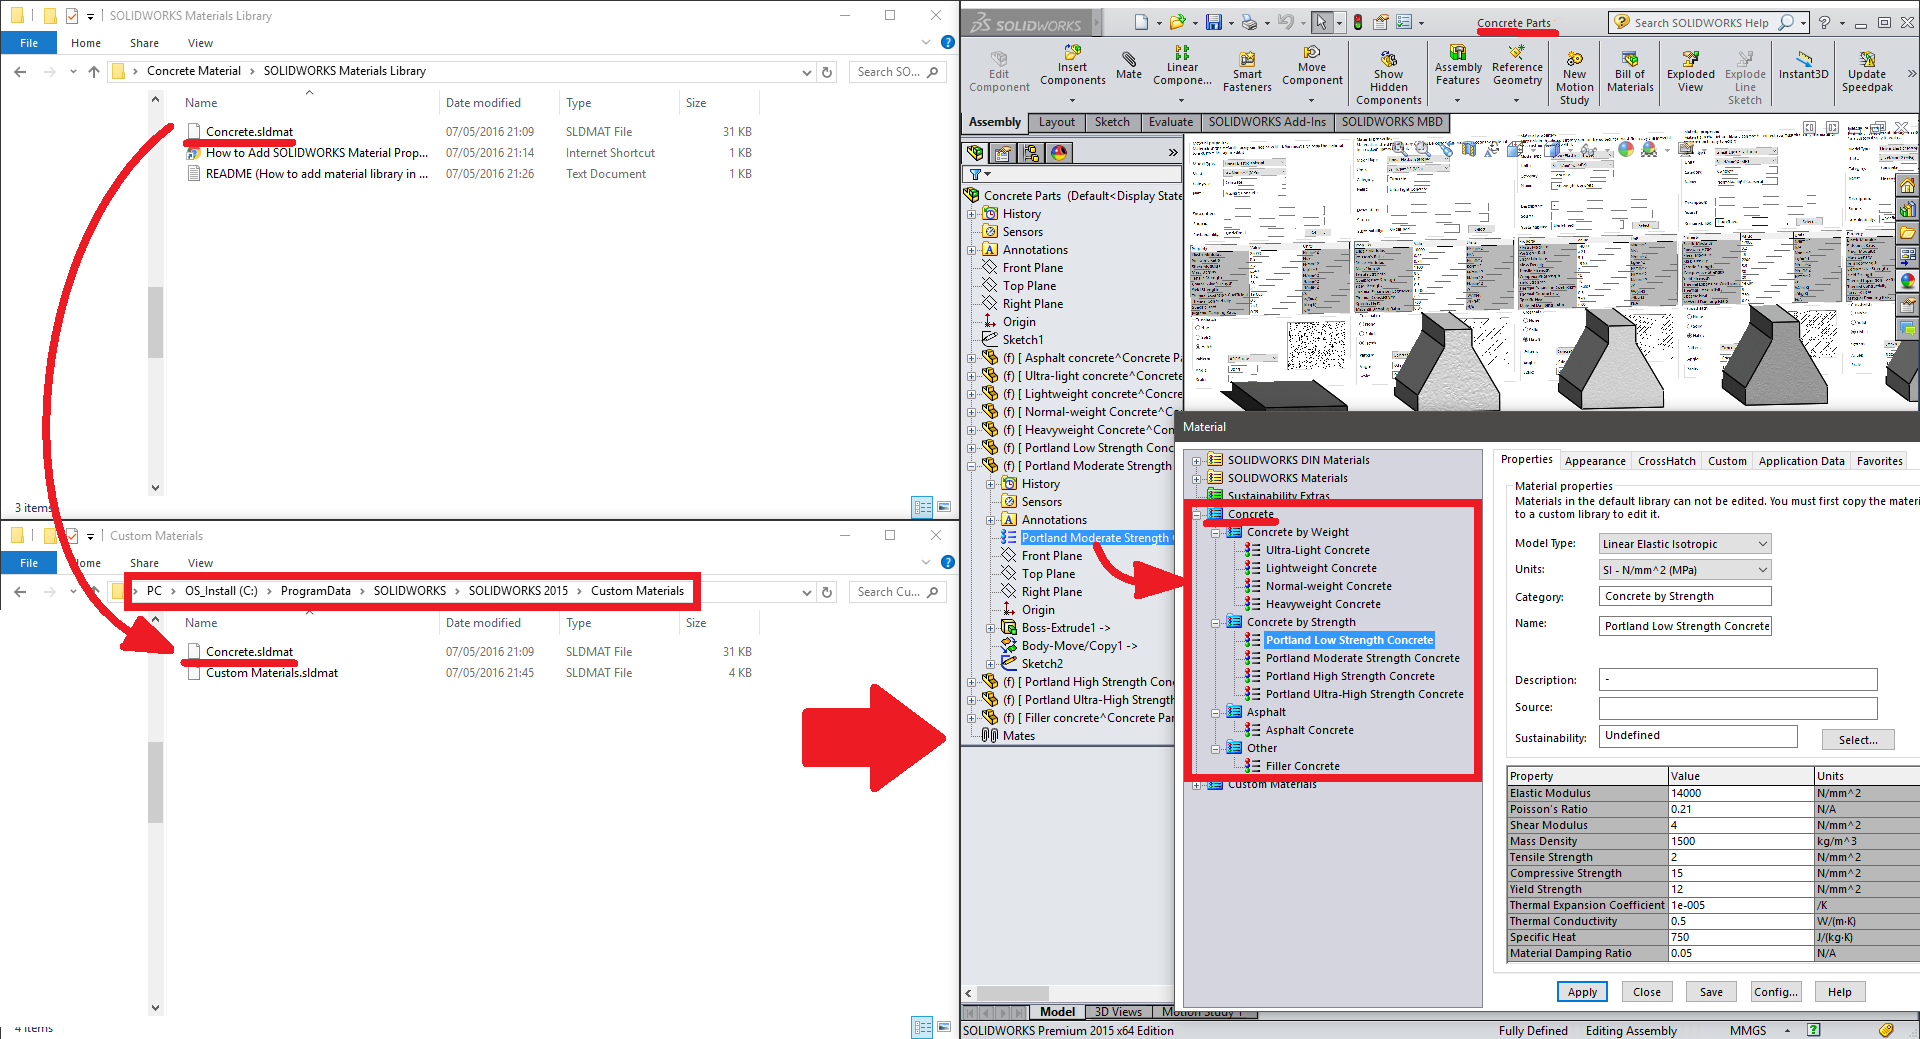1920x1039 pixels.
Task: Click the Save button in Material dialog
Action: (x=1711, y=992)
